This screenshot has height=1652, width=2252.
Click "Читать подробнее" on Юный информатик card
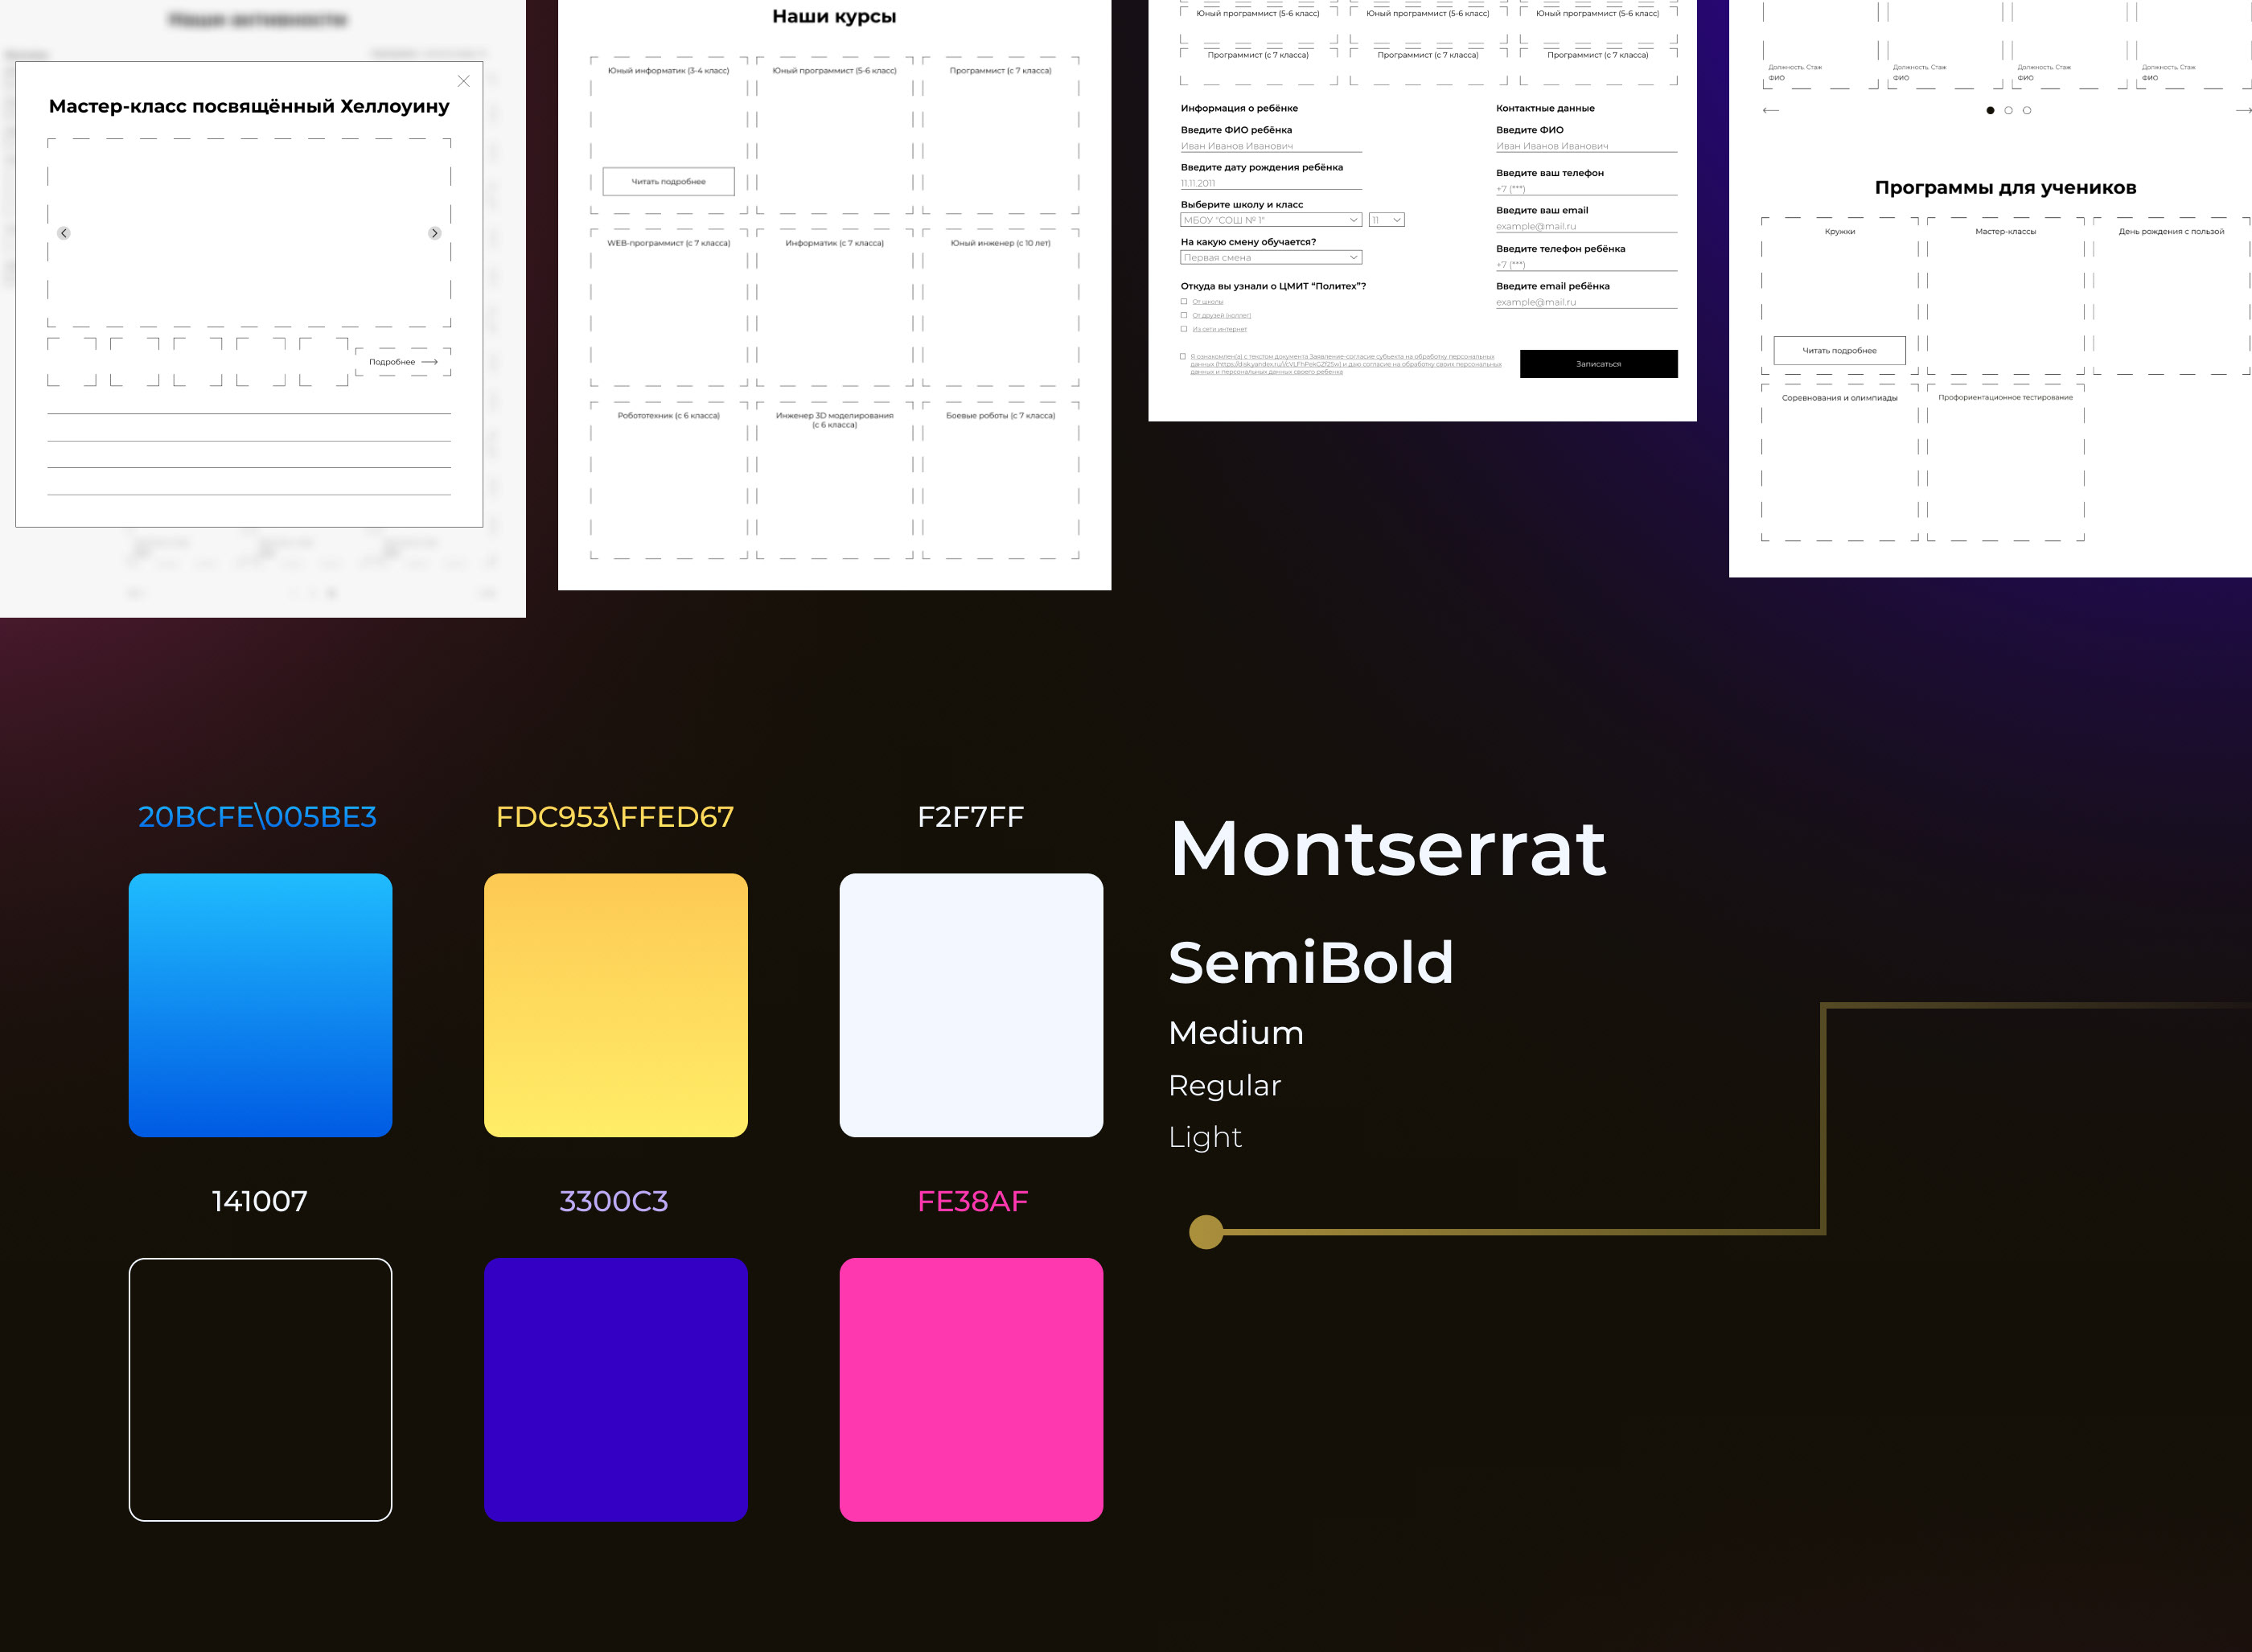(668, 181)
